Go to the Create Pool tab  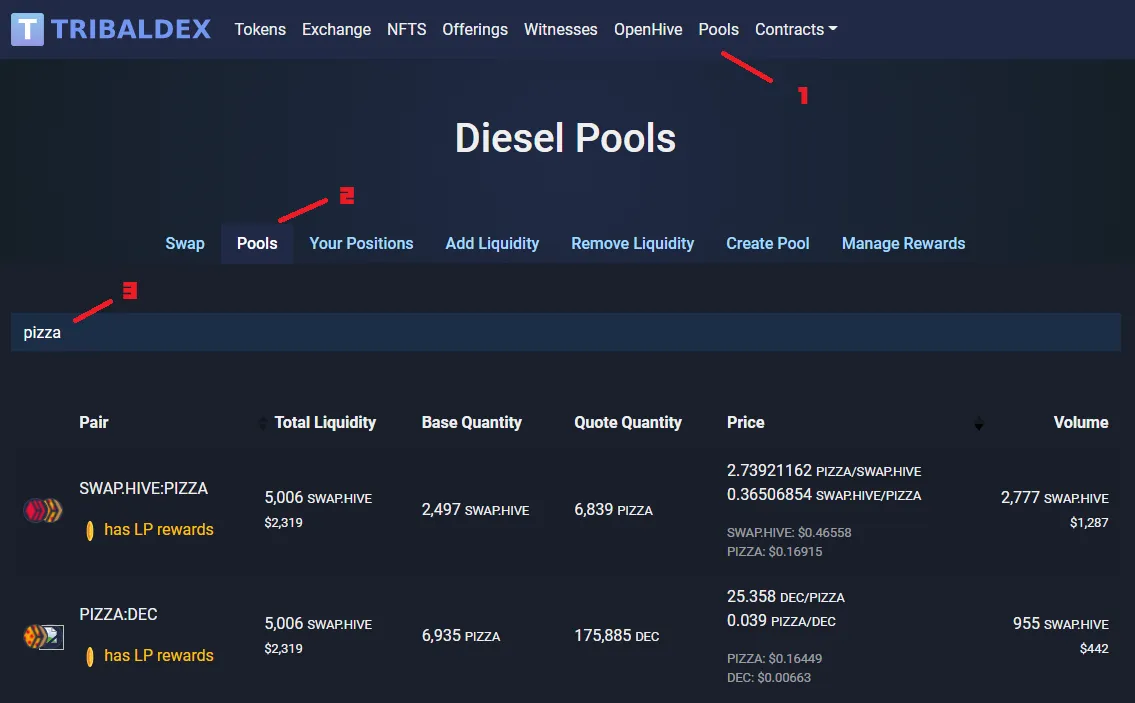coord(768,243)
